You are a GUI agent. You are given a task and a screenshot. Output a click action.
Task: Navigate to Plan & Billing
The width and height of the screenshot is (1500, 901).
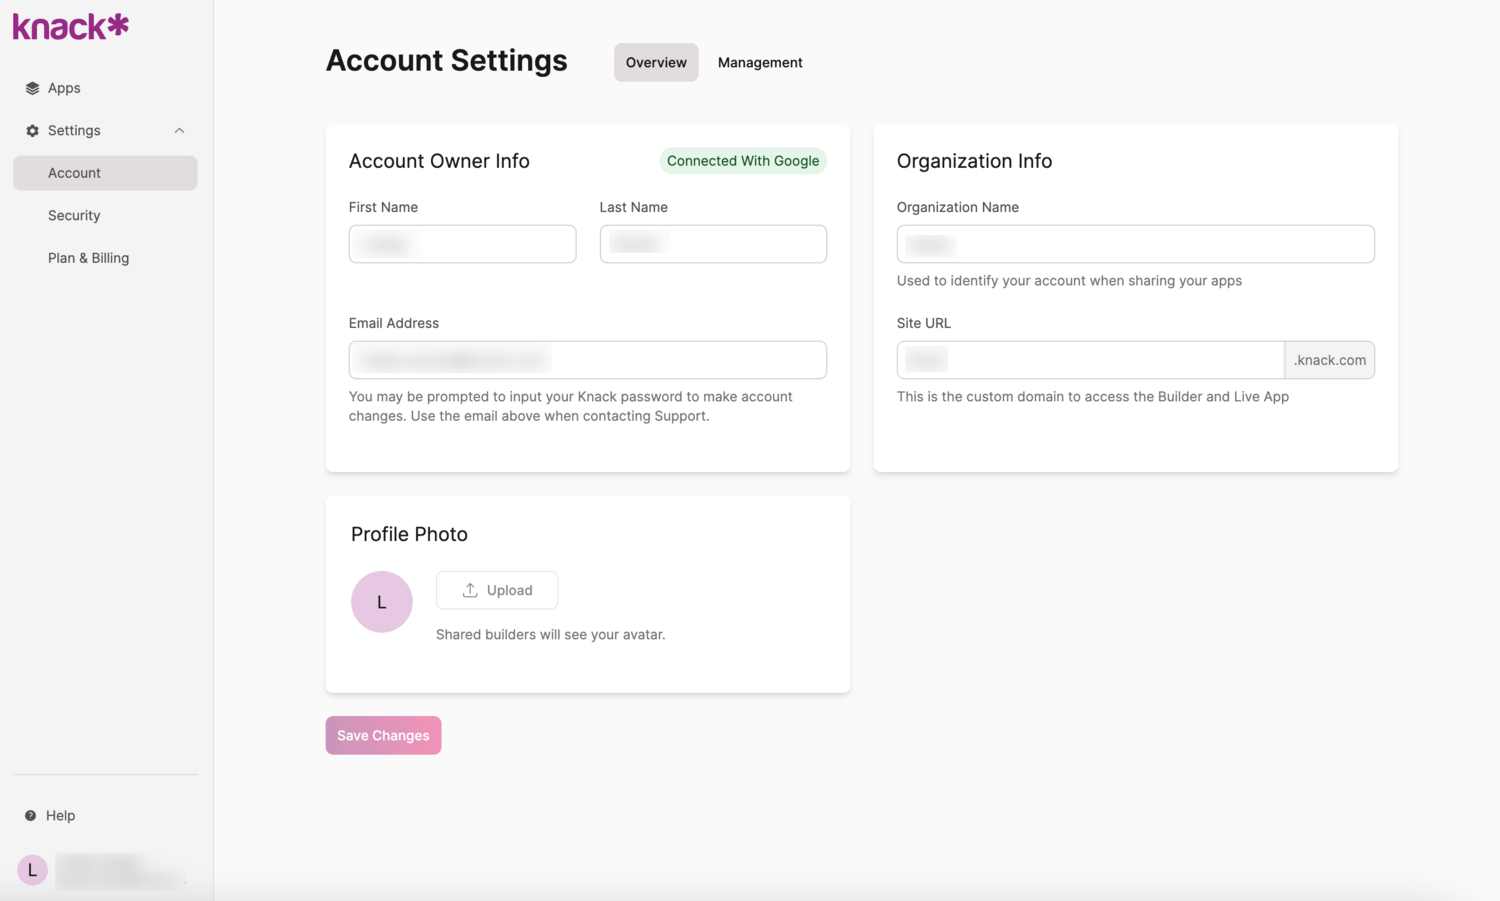pyautogui.click(x=88, y=257)
